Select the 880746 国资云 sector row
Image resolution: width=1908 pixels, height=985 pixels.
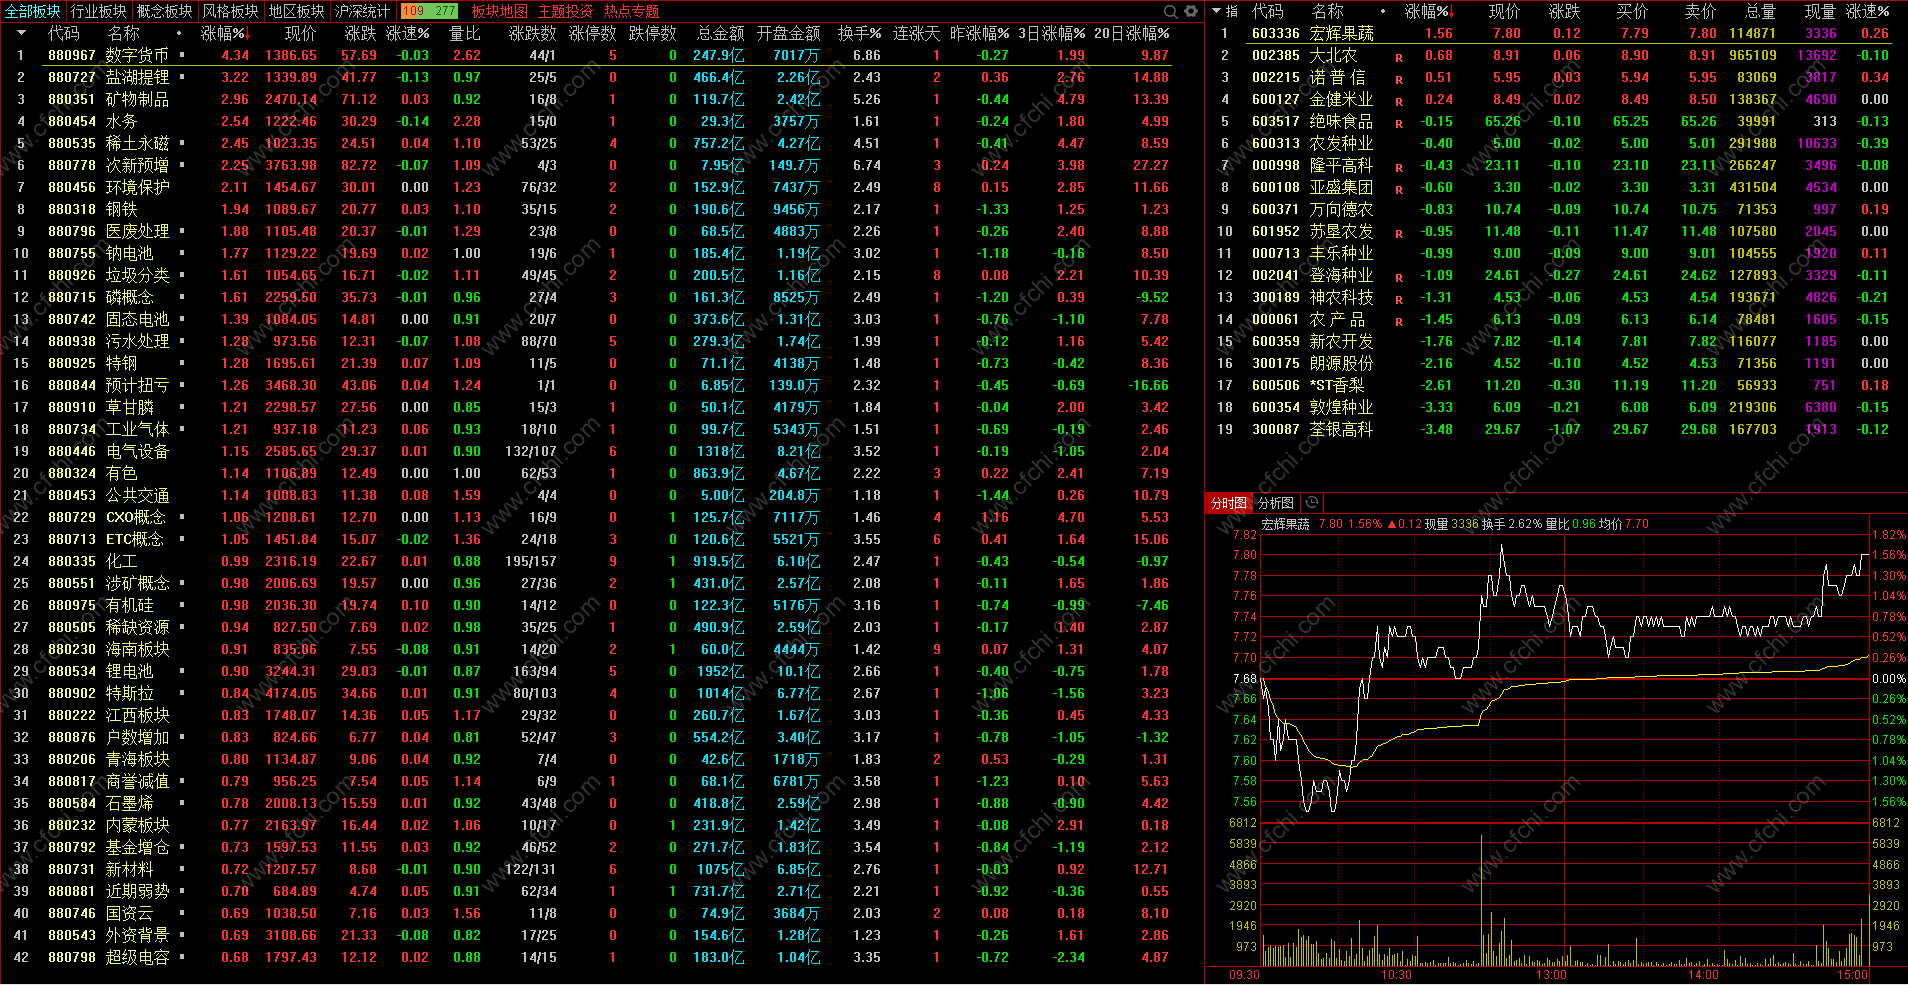click(x=602, y=913)
